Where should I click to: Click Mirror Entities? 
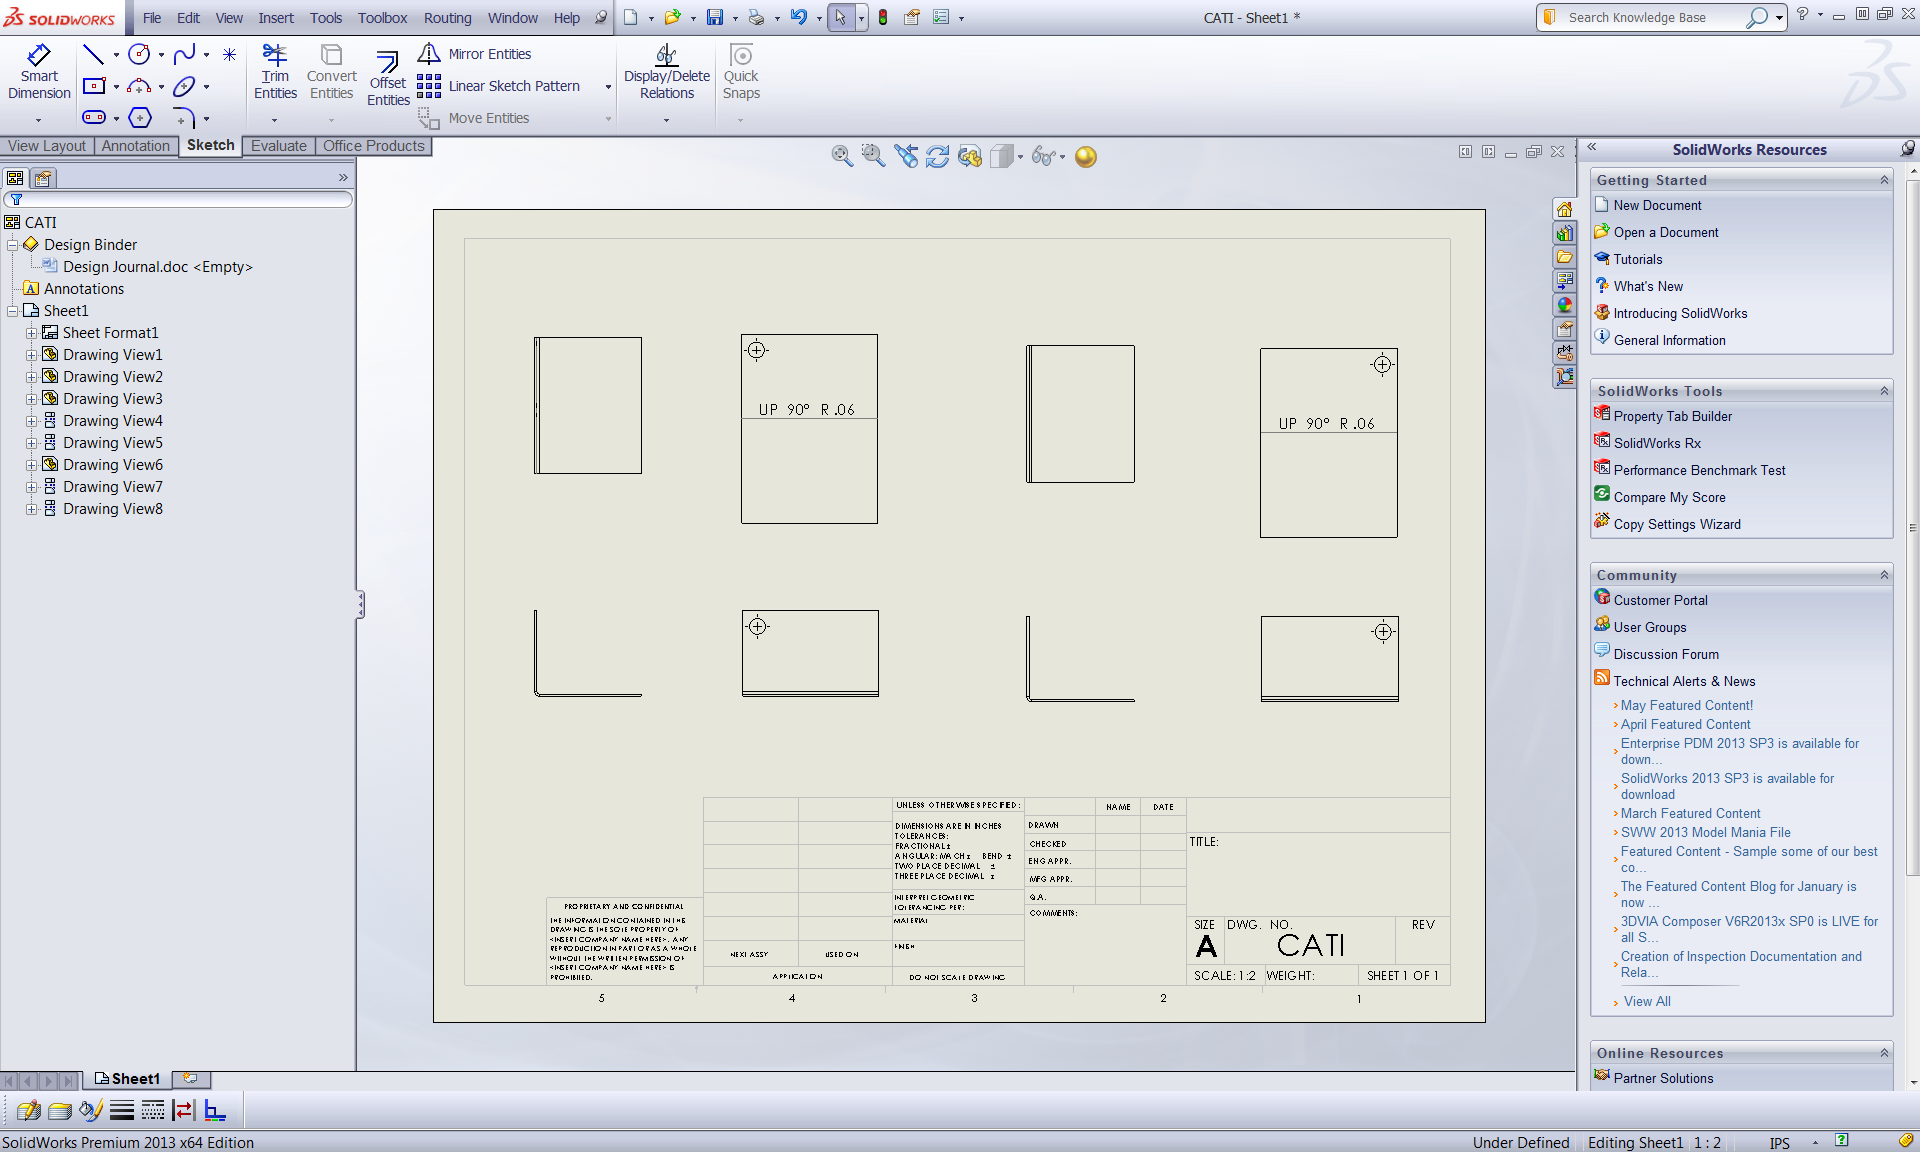(x=475, y=54)
